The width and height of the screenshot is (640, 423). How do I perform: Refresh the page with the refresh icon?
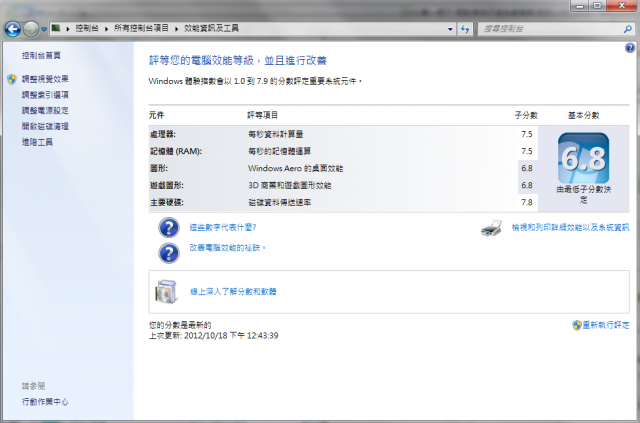click(465, 29)
